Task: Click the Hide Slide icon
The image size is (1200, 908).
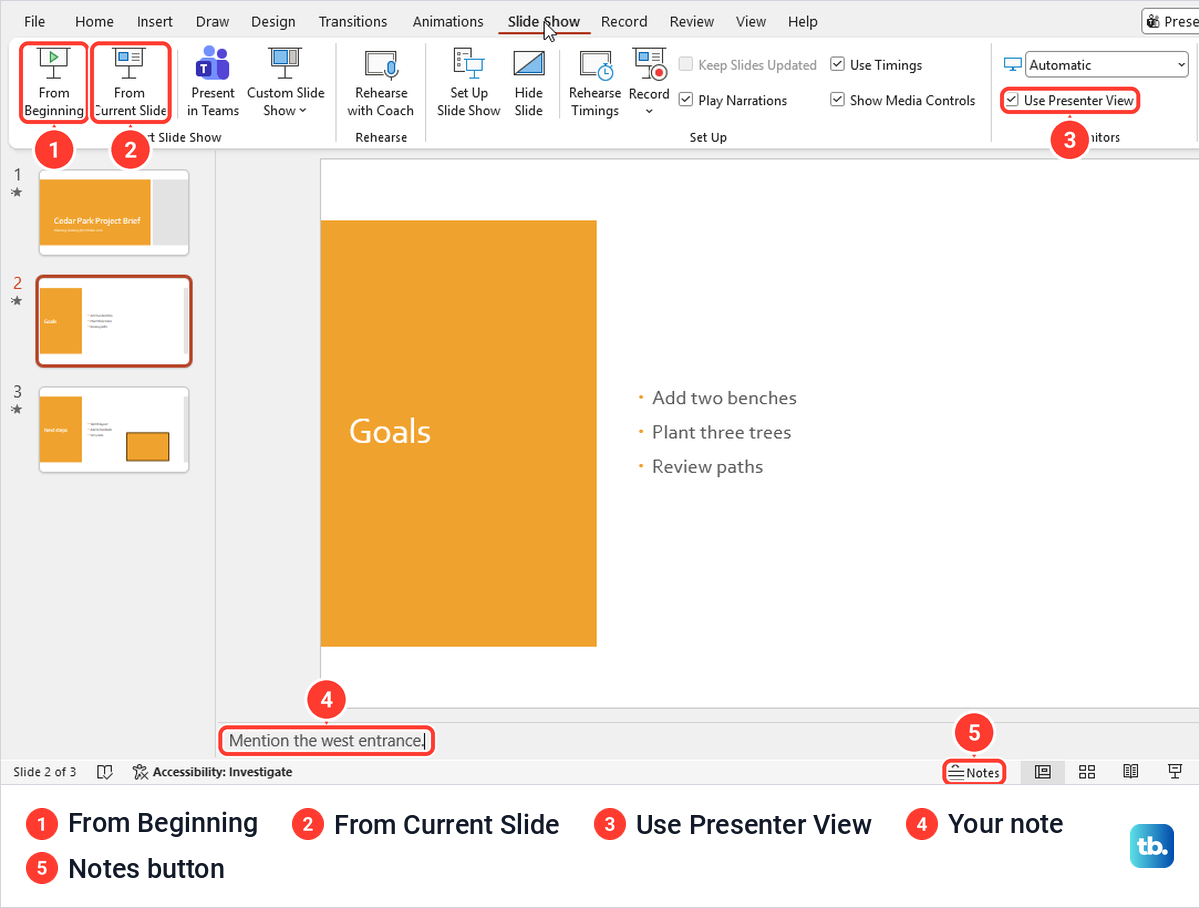Action: tap(529, 64)
